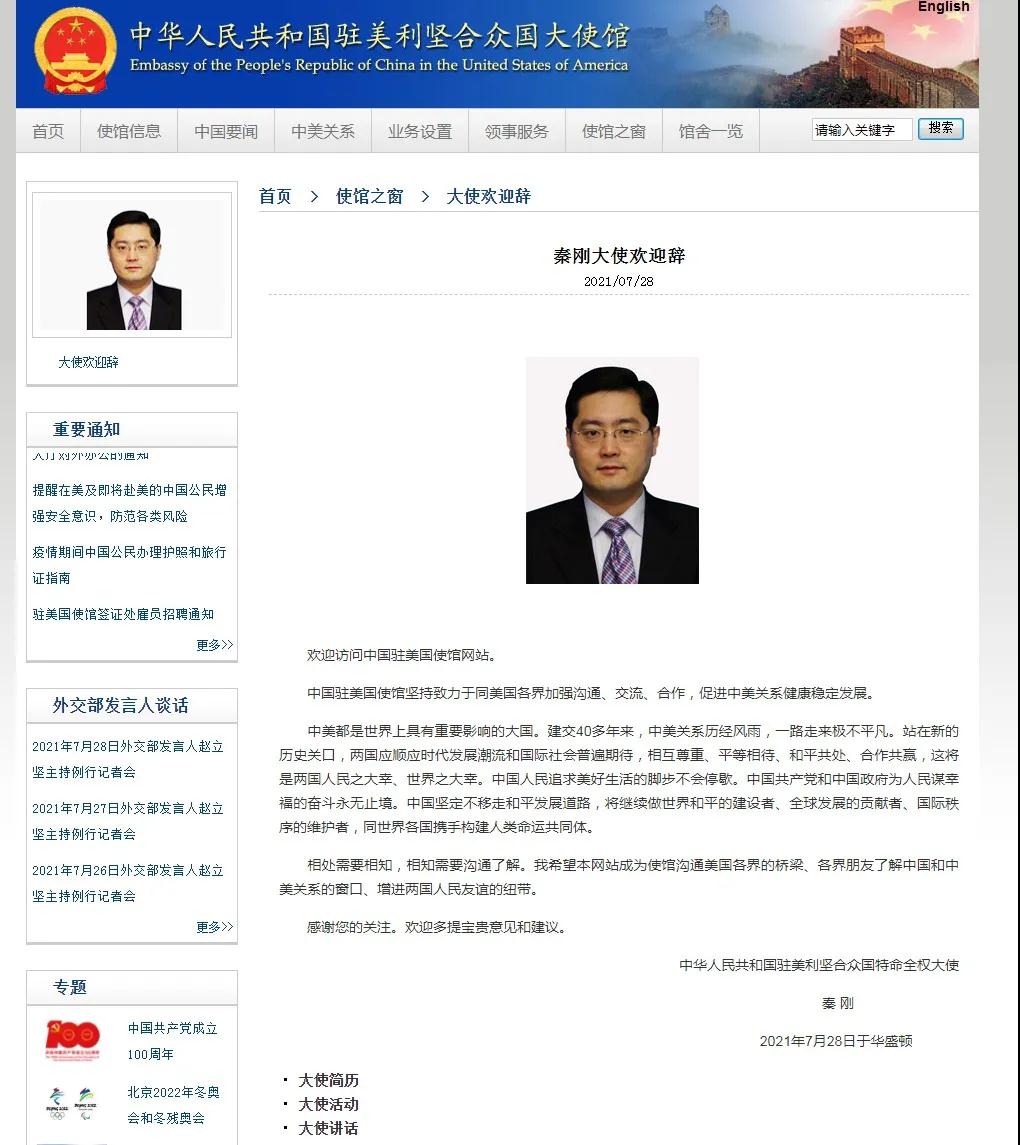
Task: Select 中美关系 in the navigation bar
Action: pos(323,131)
